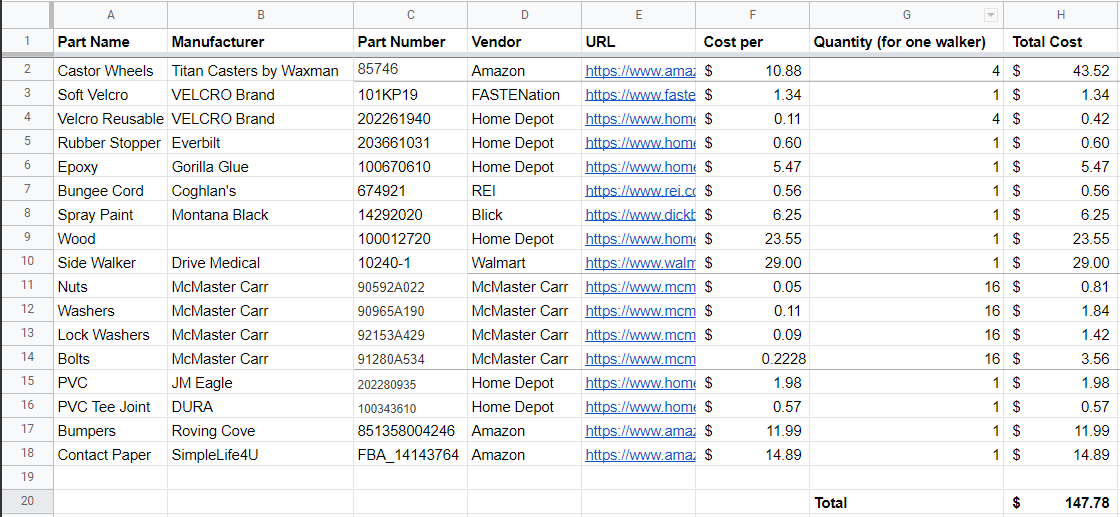The height and width of the screenshot is (517, 1120).
Task: Click the part number 851358004246 cell
Action: pos(410,431)
